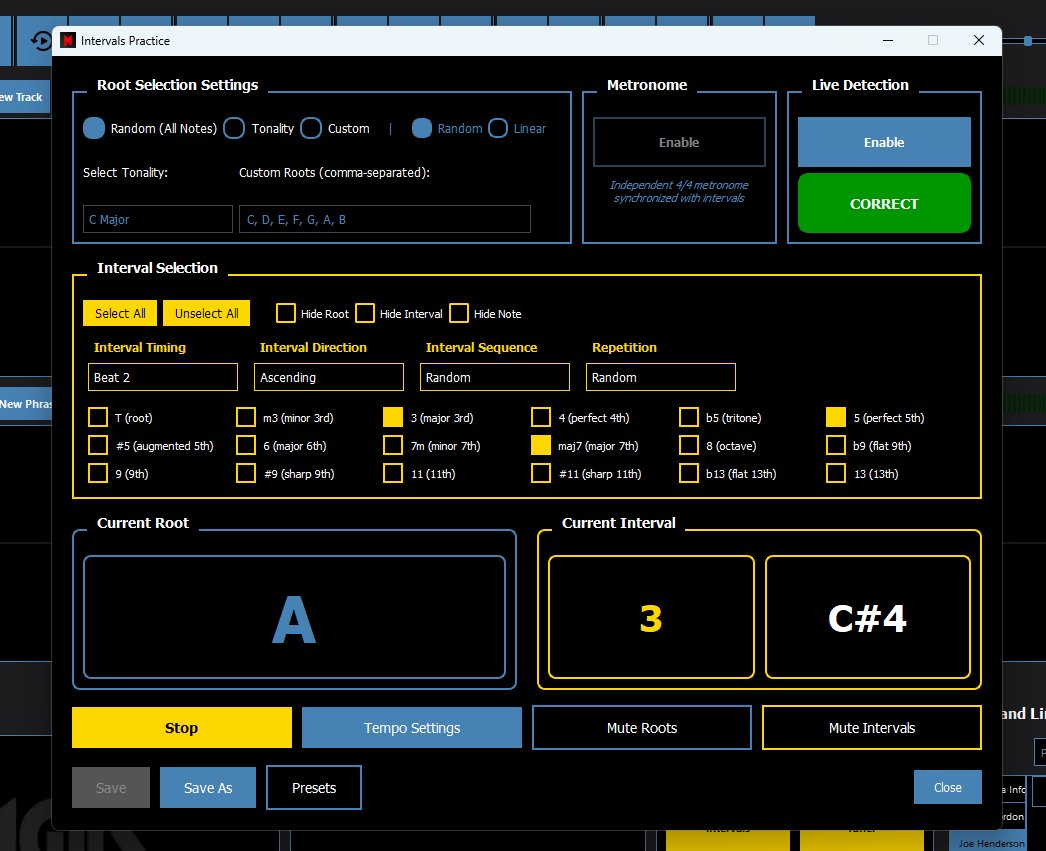Screen dimensions: 1046x851
Task: Click the app icon in the title bar
Action: (x=68, y=41)
